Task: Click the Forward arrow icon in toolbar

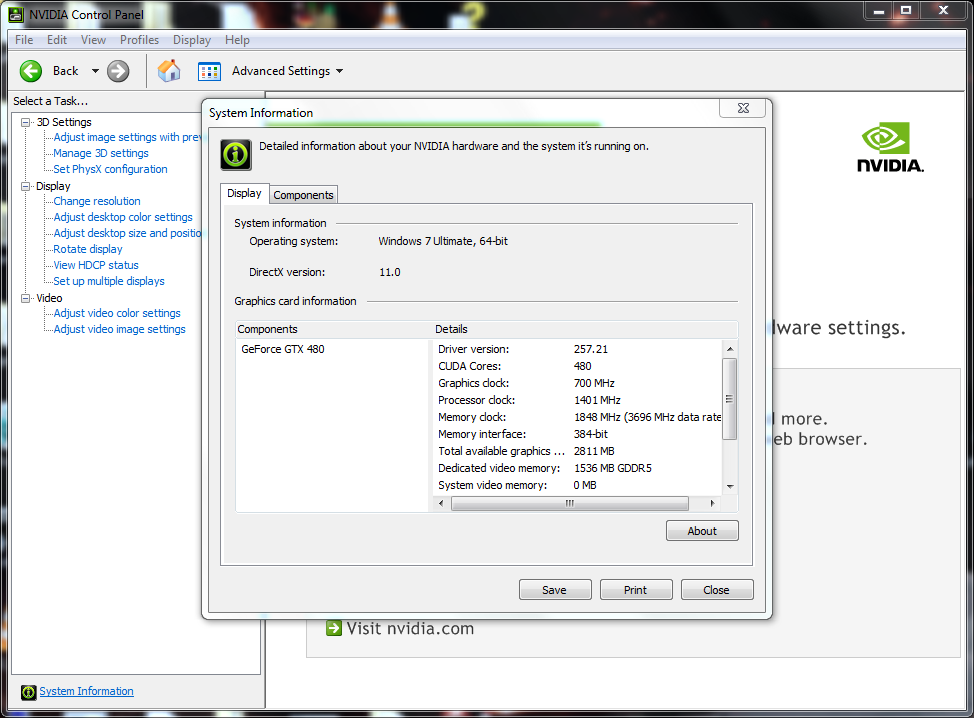Action: click(118, 71)
